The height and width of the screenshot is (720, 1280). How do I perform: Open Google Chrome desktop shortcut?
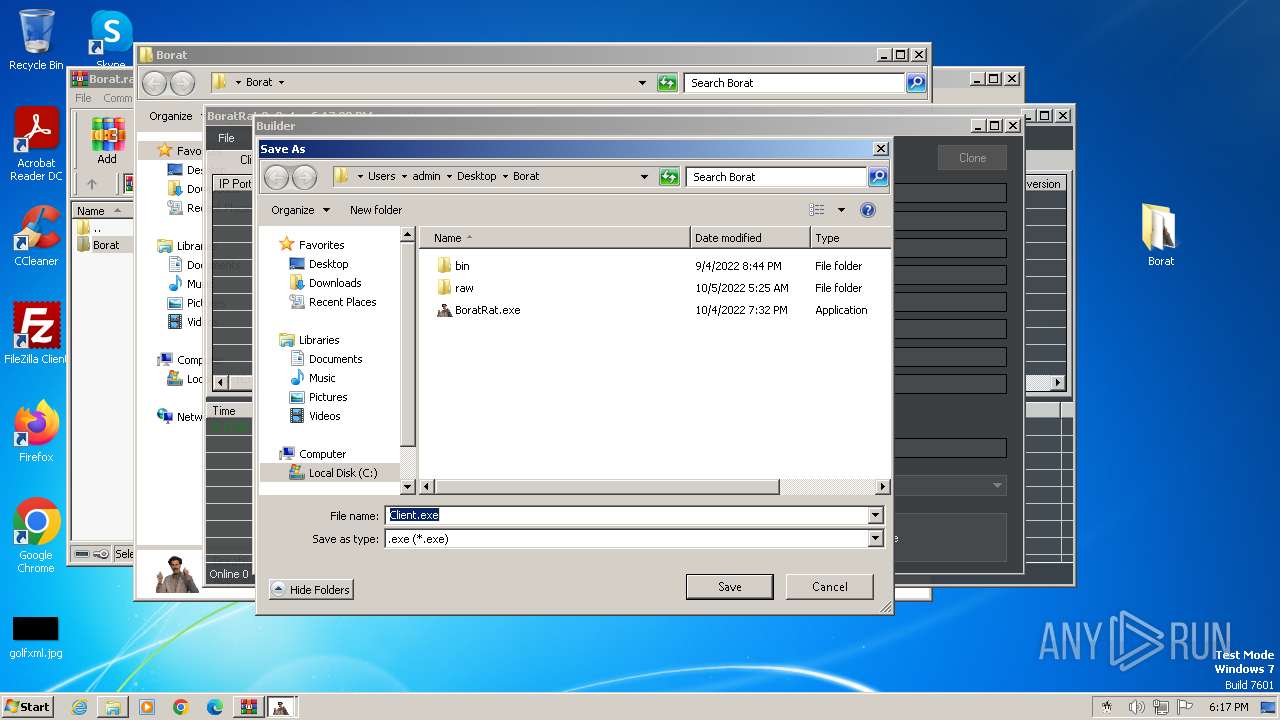[36, 536]
